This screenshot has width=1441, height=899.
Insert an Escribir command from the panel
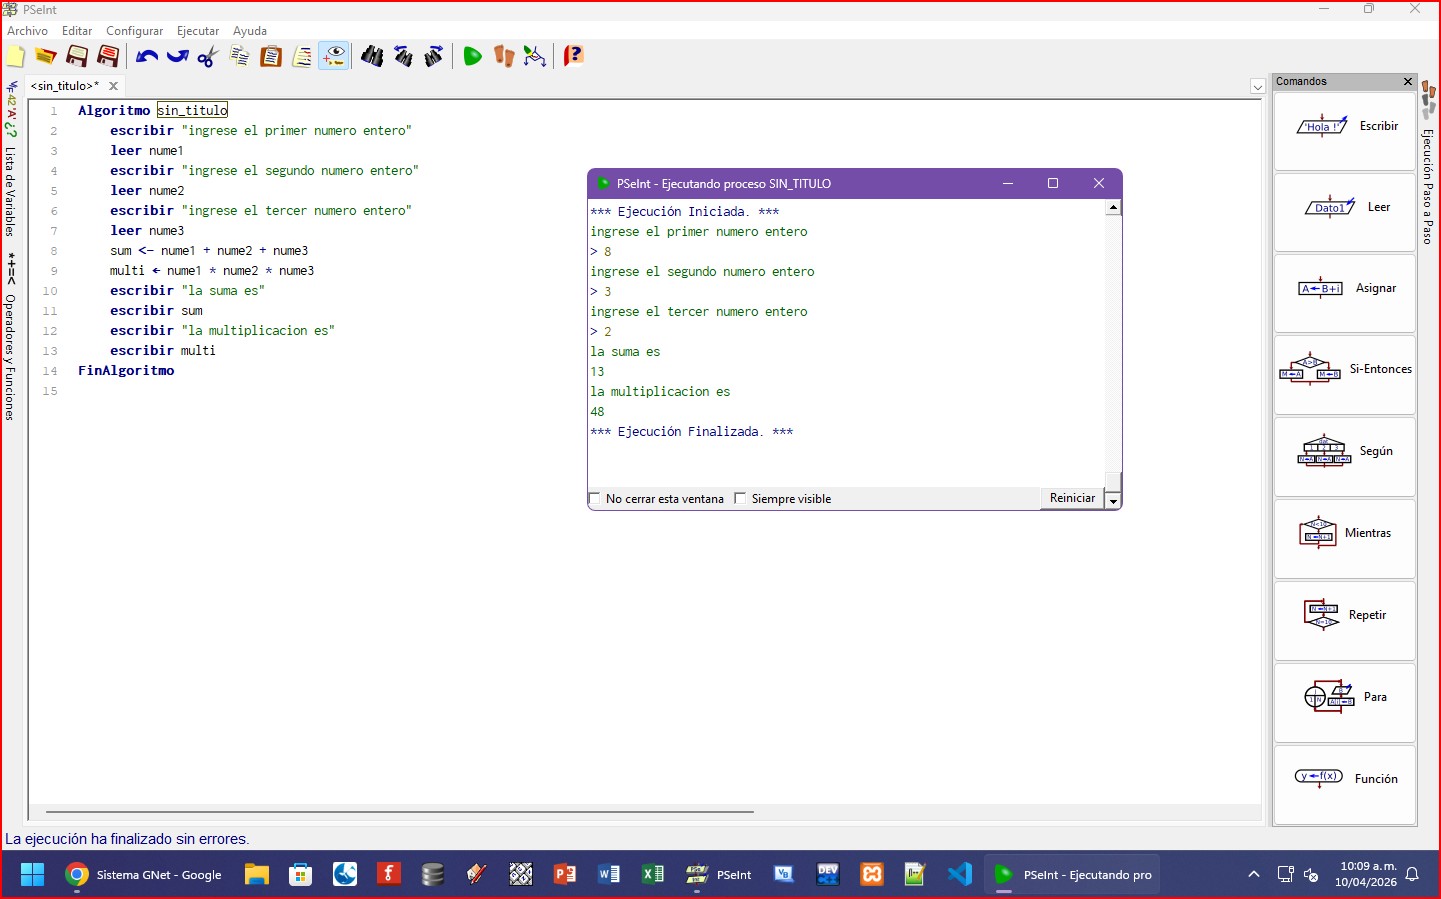click(x=1345, y=127)
